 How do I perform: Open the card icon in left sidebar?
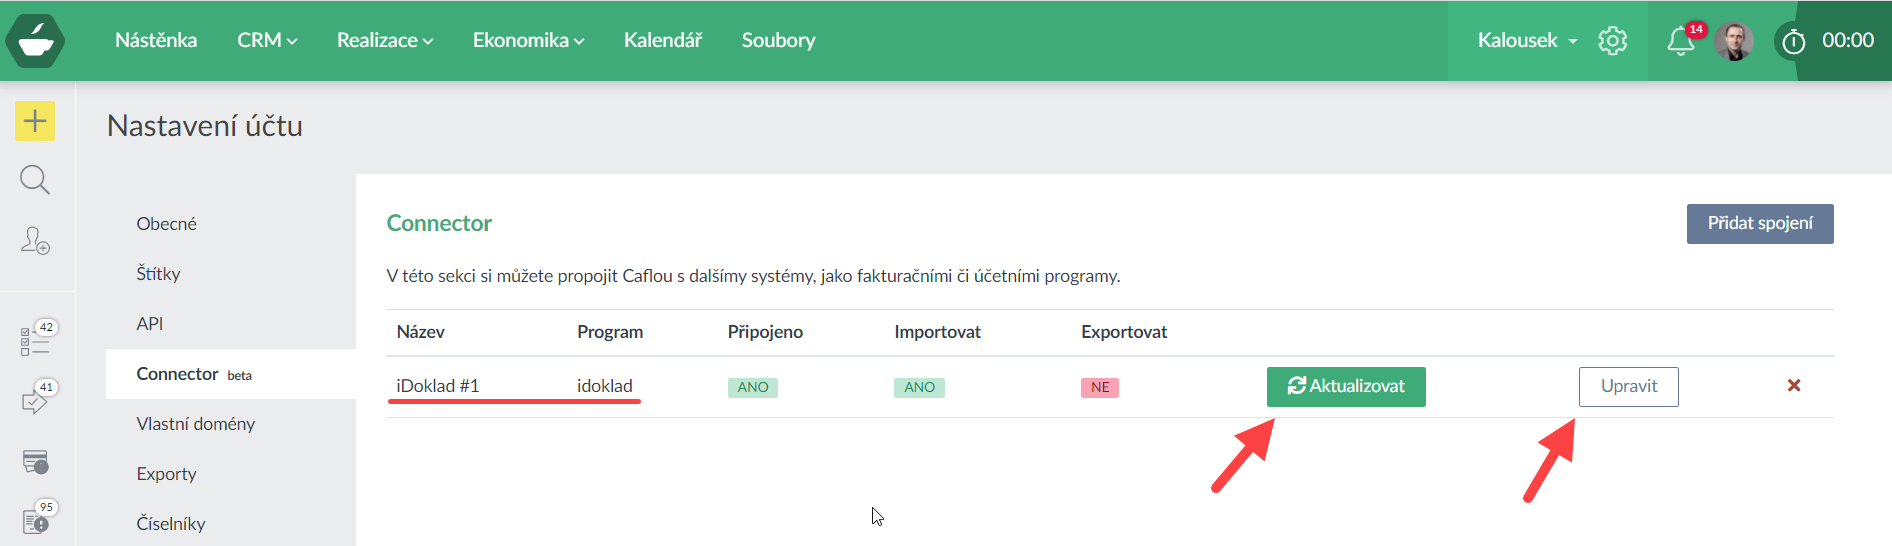click(x=35, y=462)
